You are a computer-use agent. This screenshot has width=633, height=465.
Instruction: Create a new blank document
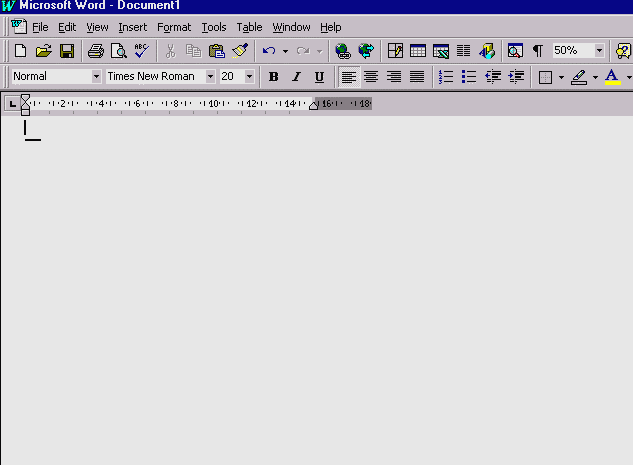tap(20, 50)
